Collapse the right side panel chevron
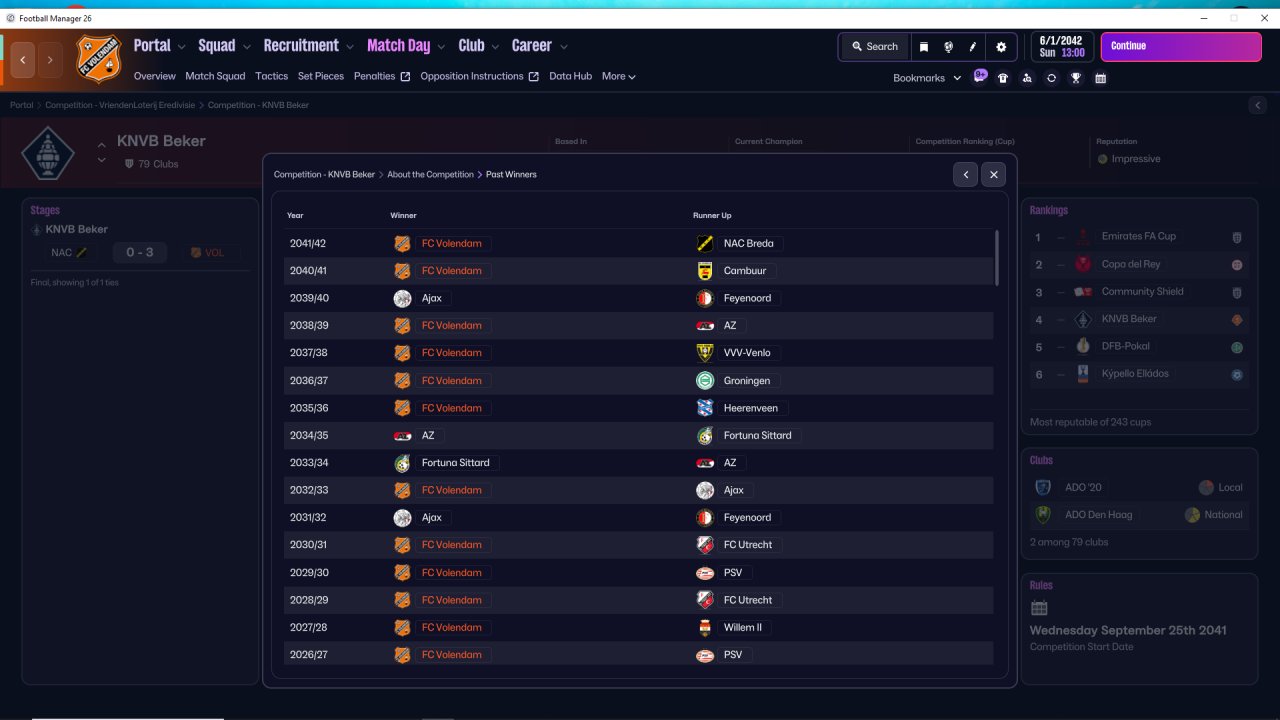Viewport: 1280px width, 720px height. click(1258, 105)
